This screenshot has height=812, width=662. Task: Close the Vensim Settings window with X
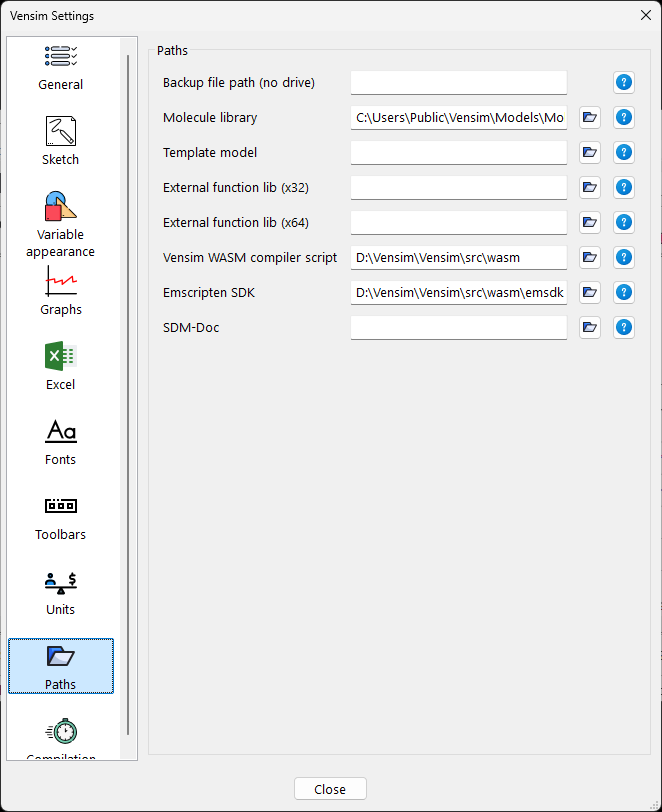[644, 15]
